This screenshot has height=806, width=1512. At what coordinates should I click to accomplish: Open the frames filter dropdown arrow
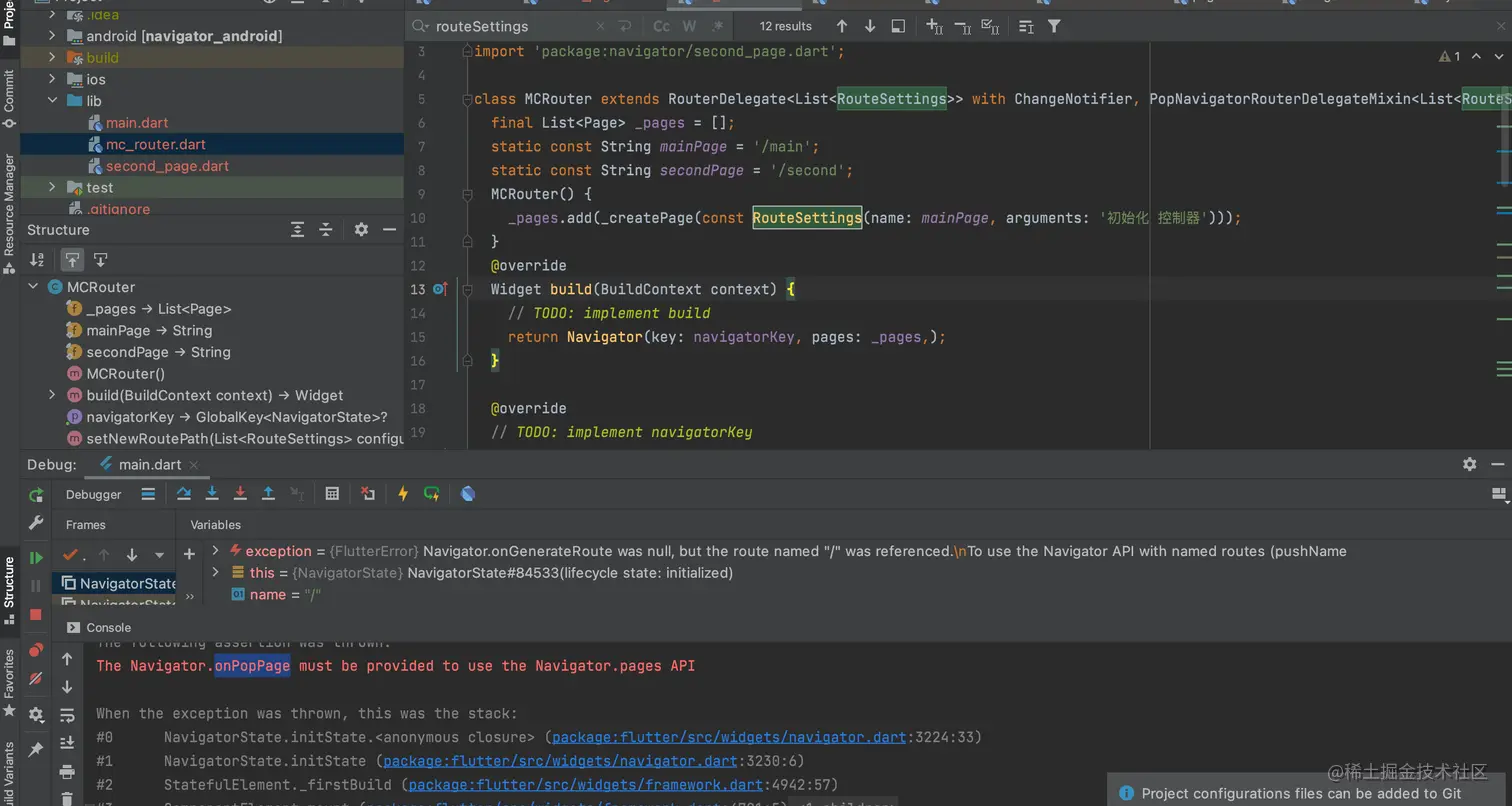[159, 554]
